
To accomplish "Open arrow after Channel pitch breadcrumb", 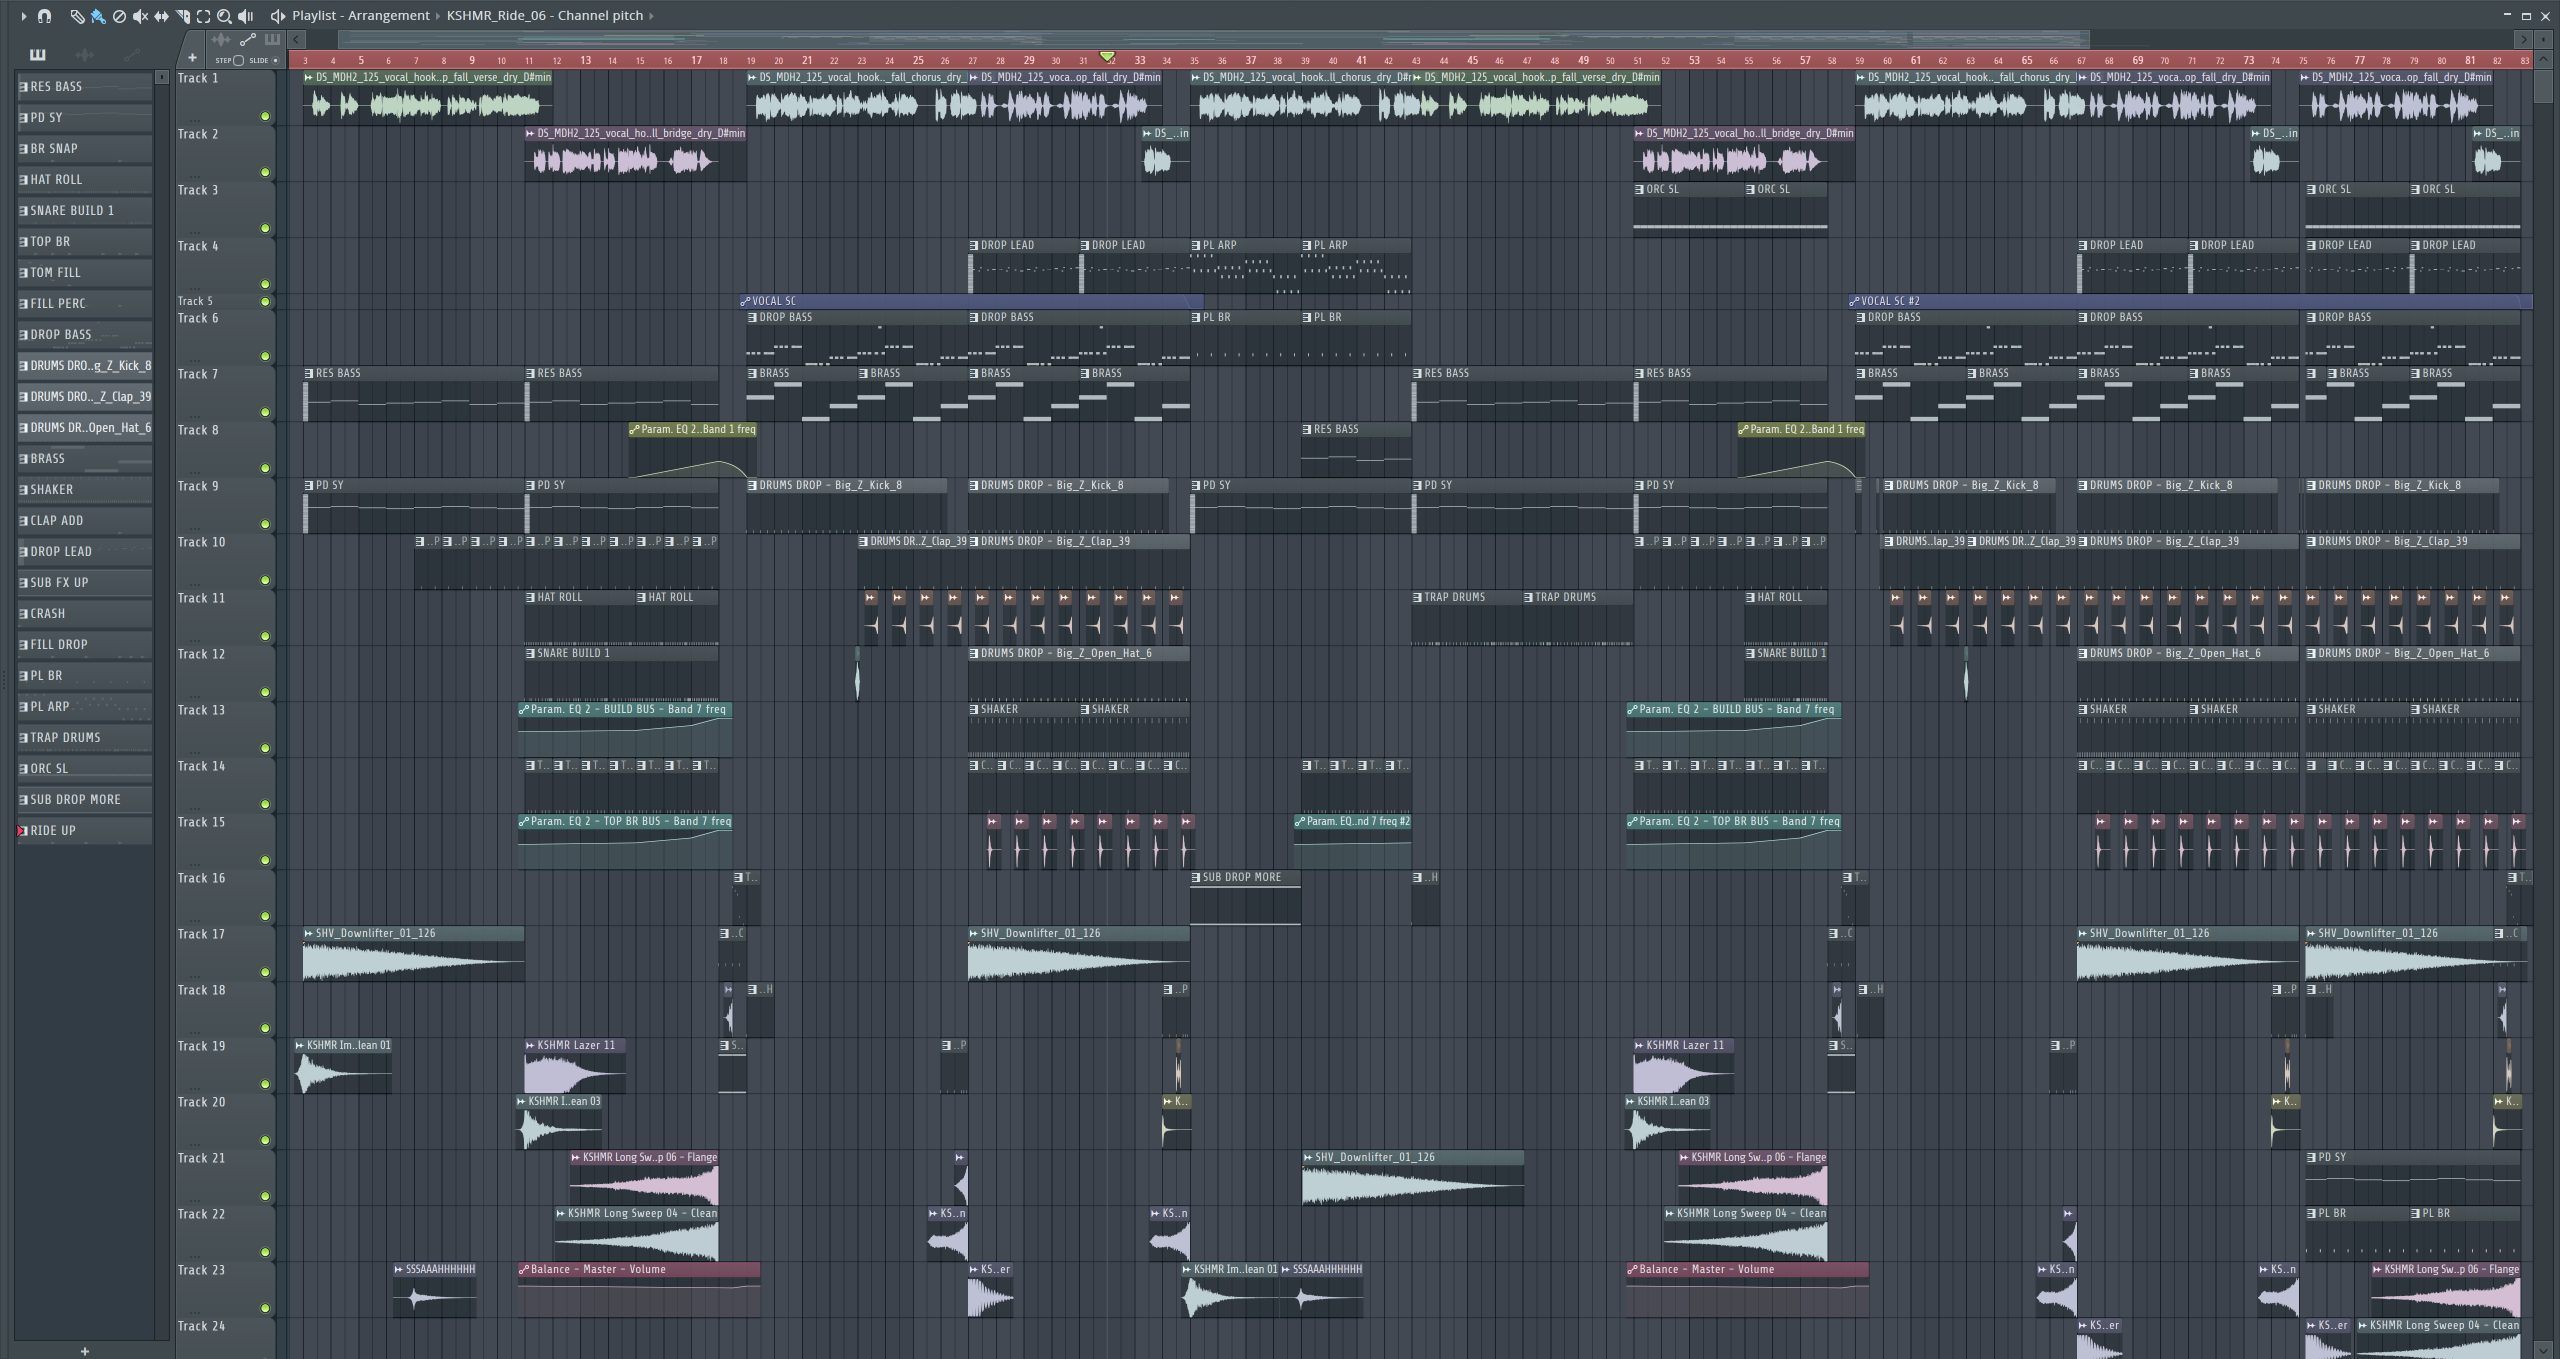I will (x=651, y=16).
